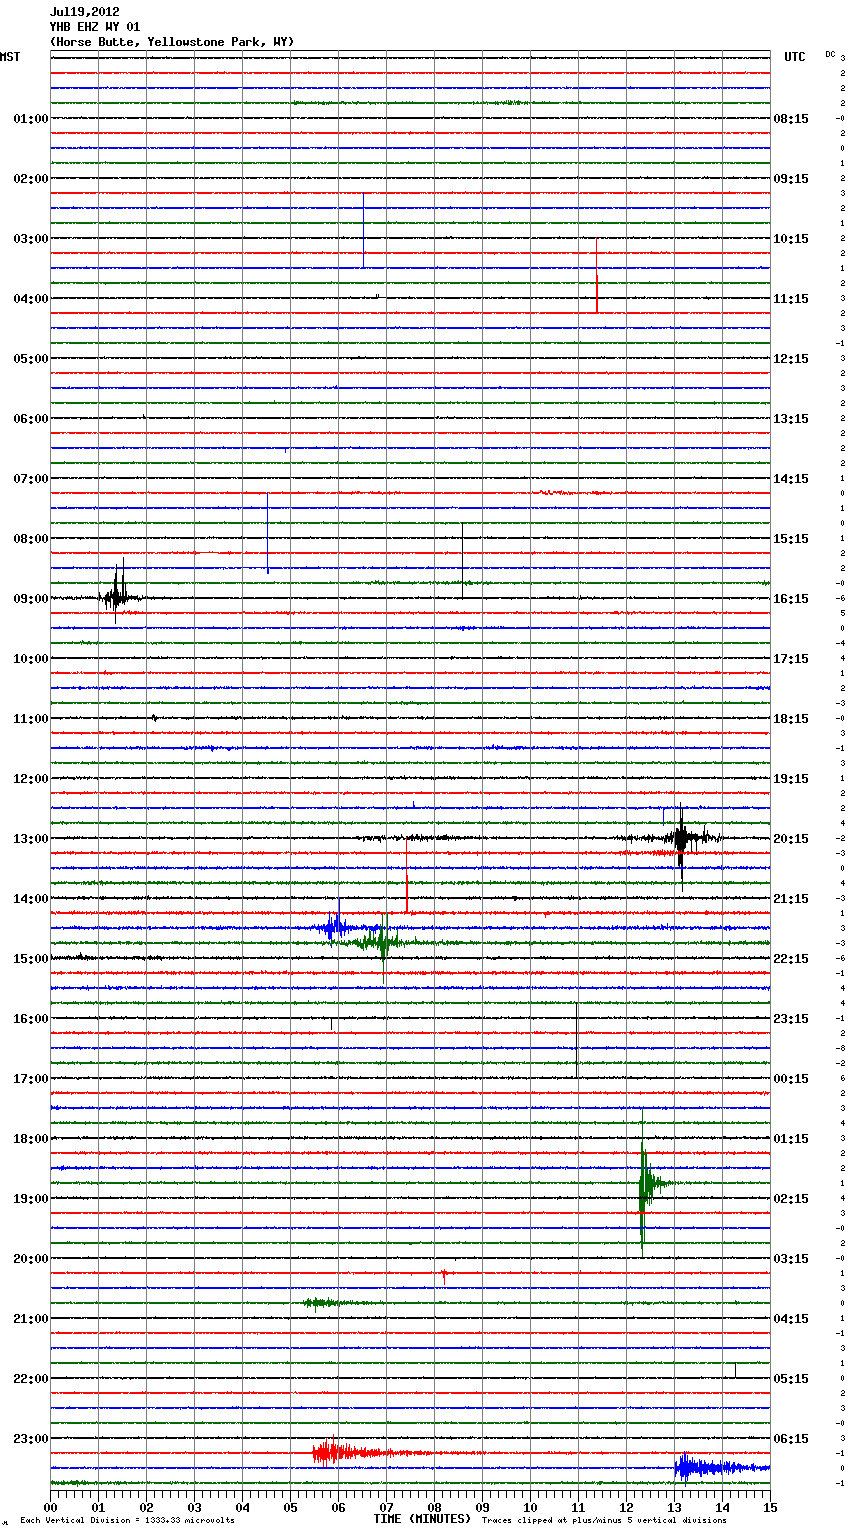Click the 20:15 UTC time label
Image resolution: width=850 pixels, height=1534 pixels.
pos(791,839)
